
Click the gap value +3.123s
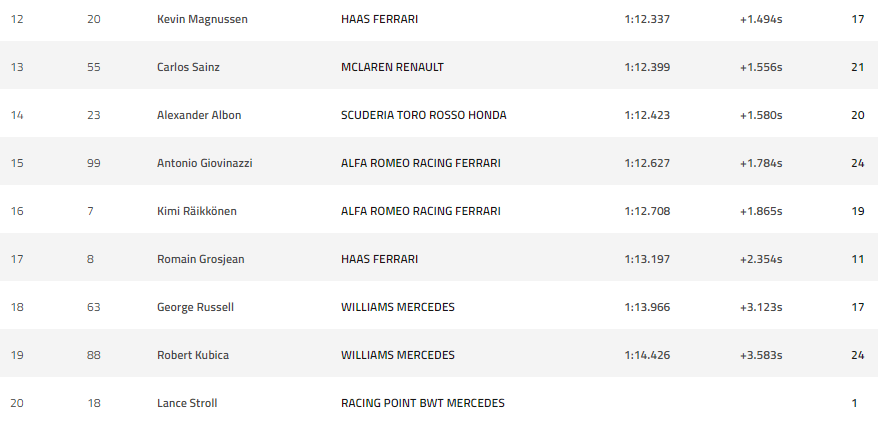[x=760, y=307]
